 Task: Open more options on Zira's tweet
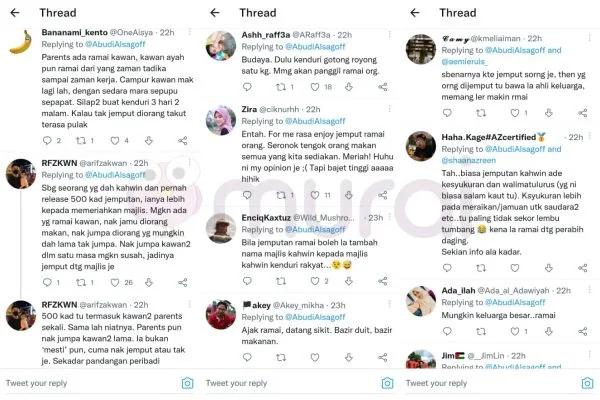coord(390,109)
